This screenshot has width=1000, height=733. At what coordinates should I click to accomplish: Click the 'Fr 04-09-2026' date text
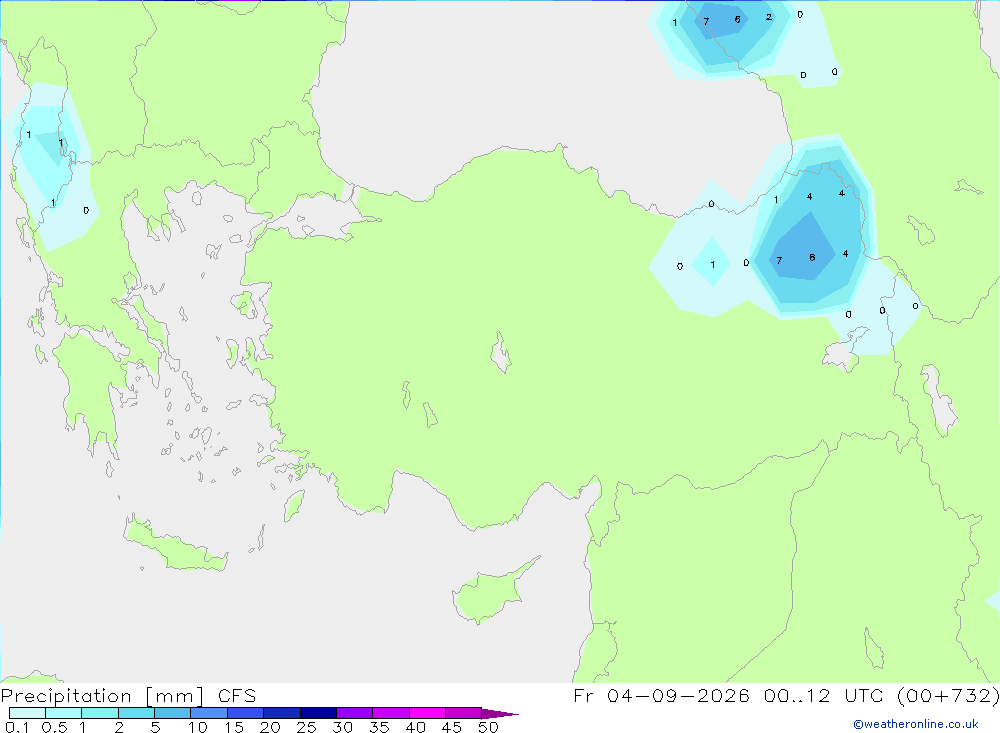point(661,695)
